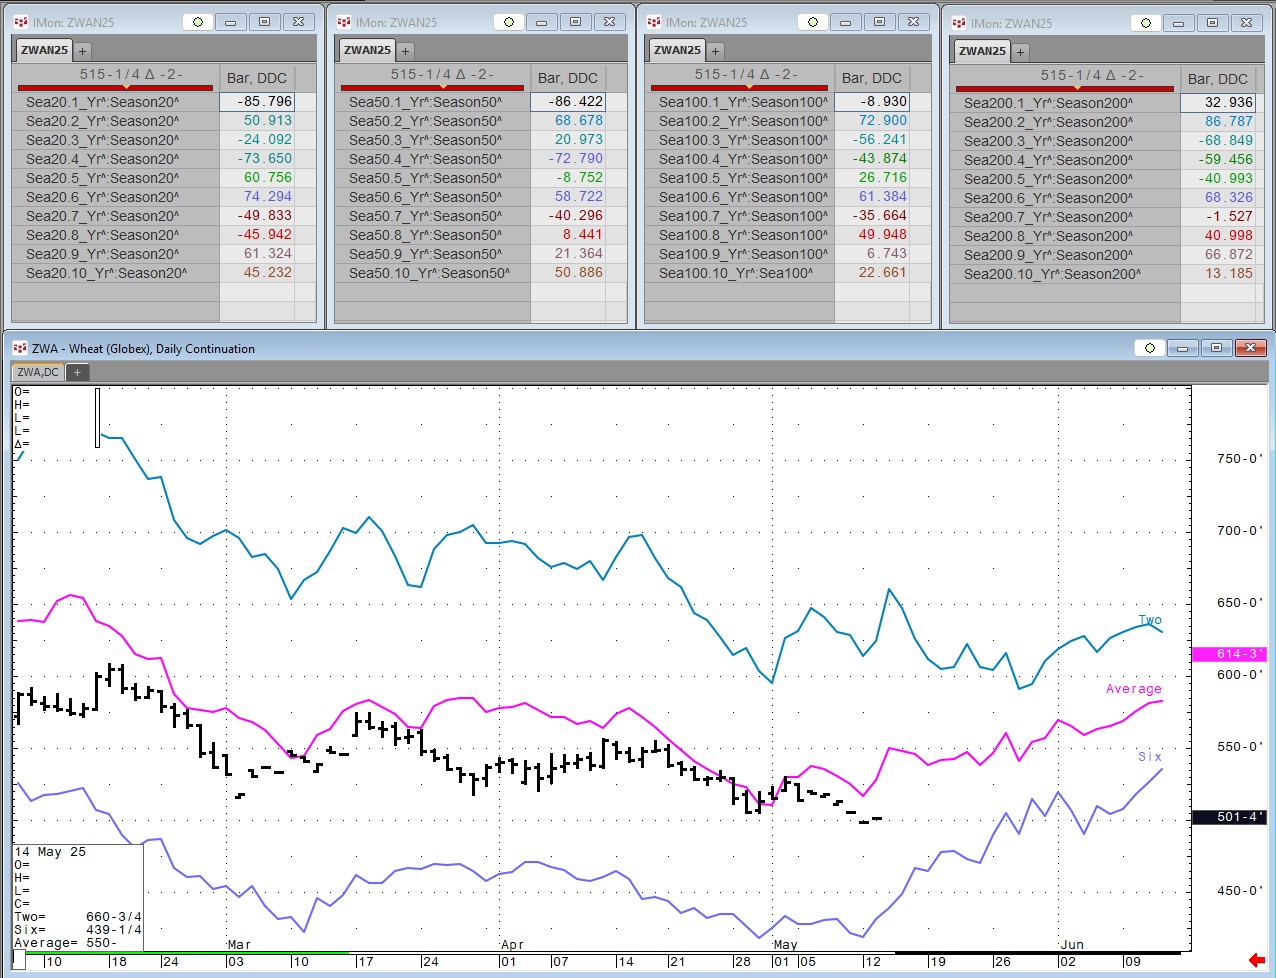1276x978 pixels.
Task: Select the ZWAN25 tab in first monitor
Action: coord(44,50)
